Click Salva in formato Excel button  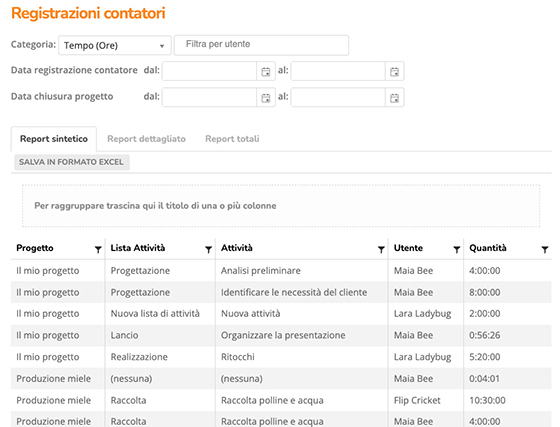[x=71, y=162]
